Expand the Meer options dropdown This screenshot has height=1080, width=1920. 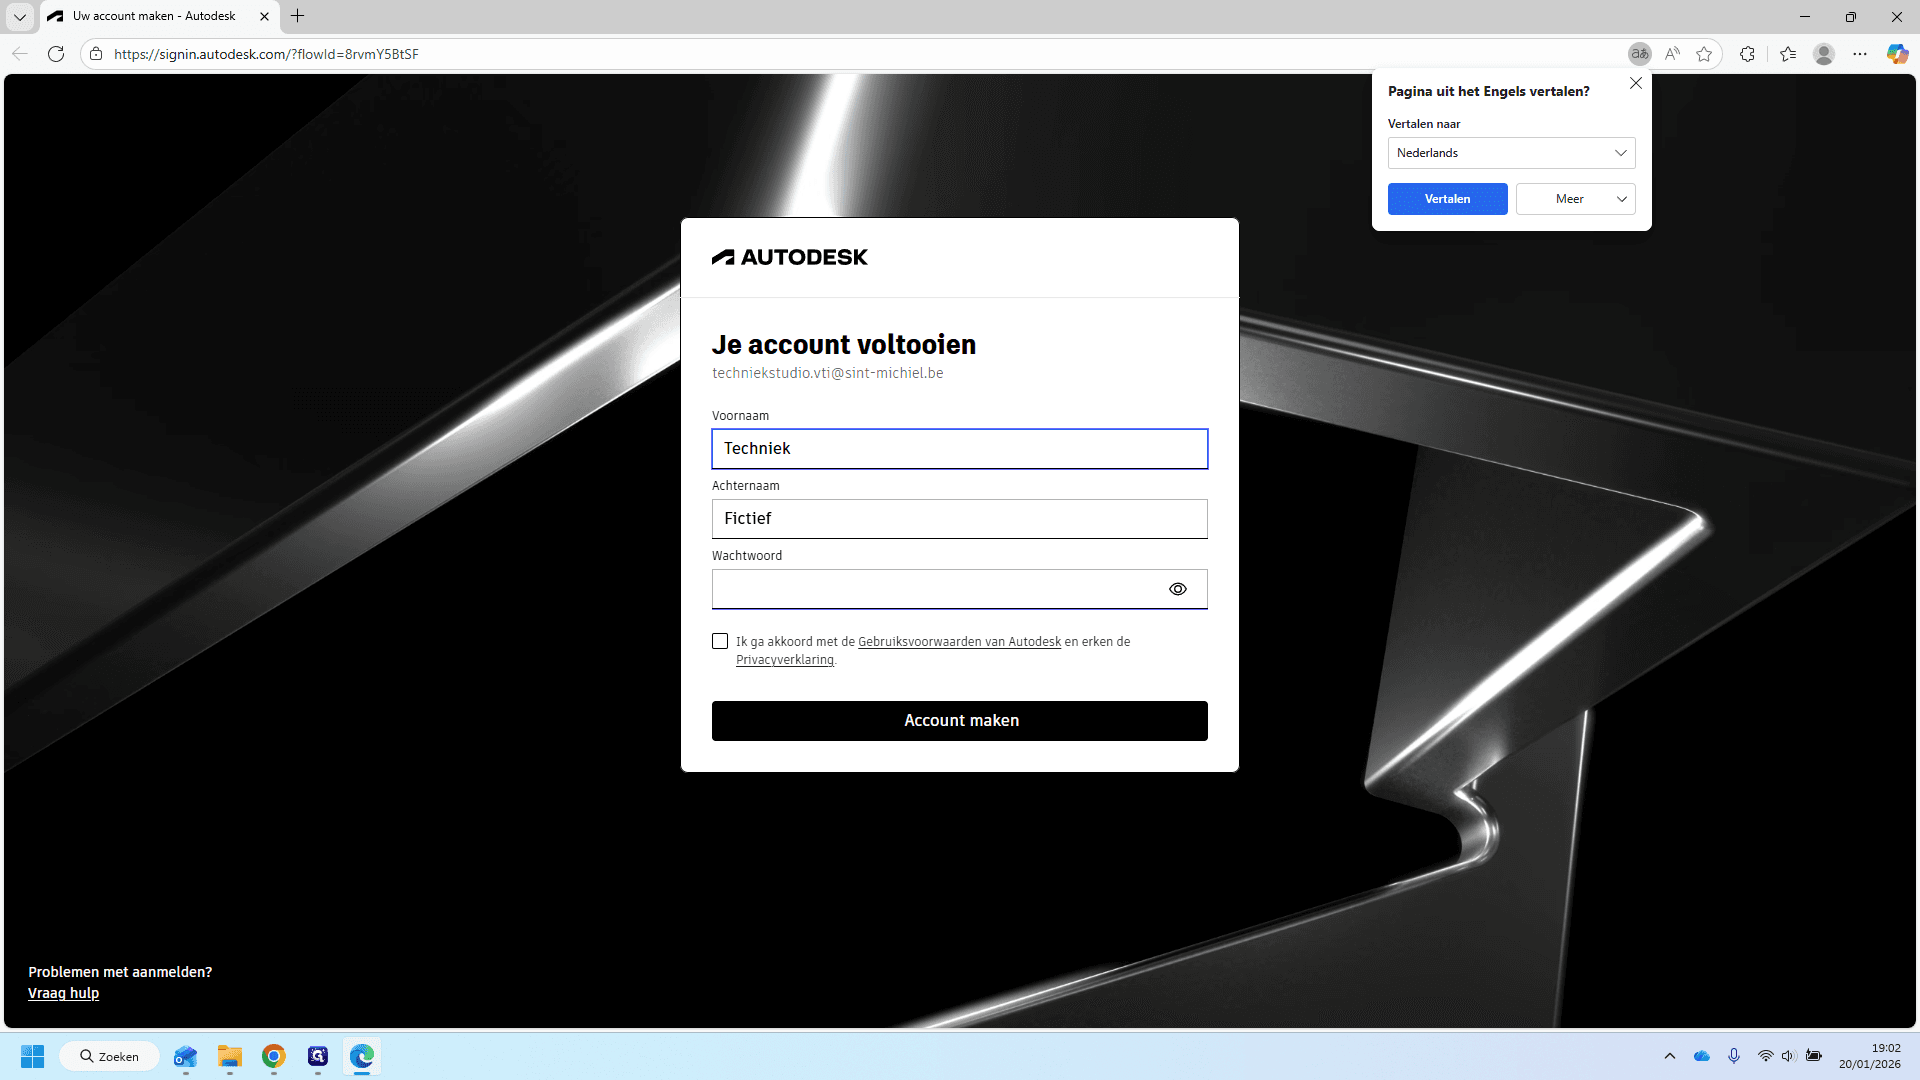1575,199
